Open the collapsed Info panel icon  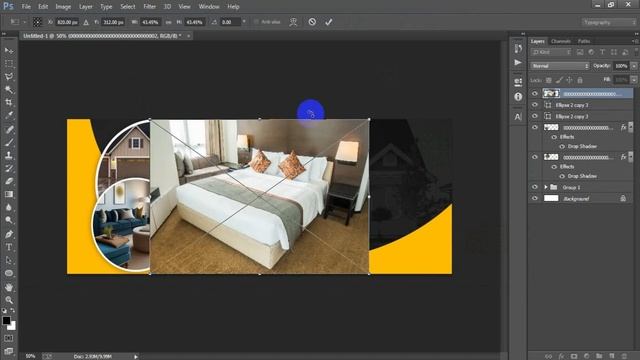point(518,97)
